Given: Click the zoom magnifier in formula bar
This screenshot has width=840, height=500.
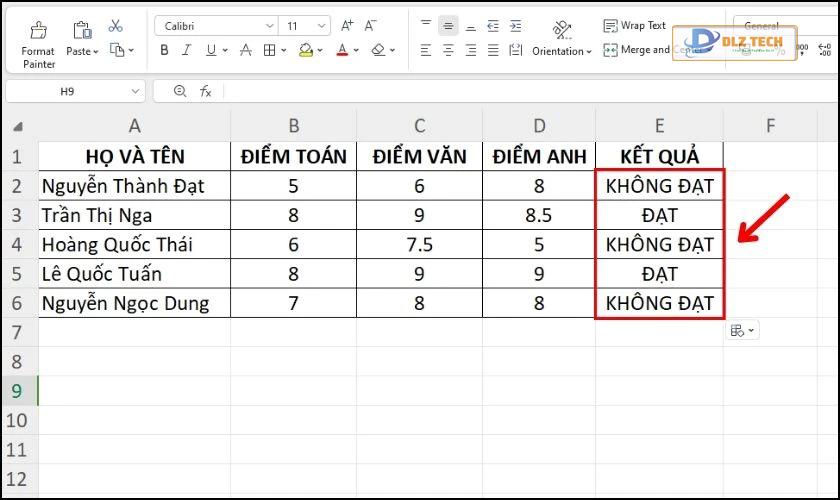Looking at the screenshot, I should [x=180, y=91].
